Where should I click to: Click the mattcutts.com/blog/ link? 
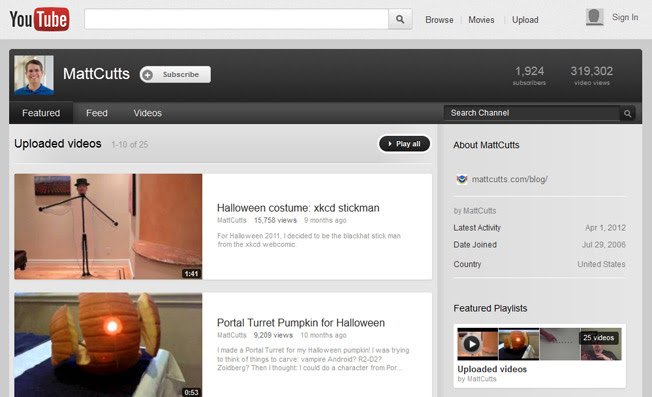[x=509, y=179]
